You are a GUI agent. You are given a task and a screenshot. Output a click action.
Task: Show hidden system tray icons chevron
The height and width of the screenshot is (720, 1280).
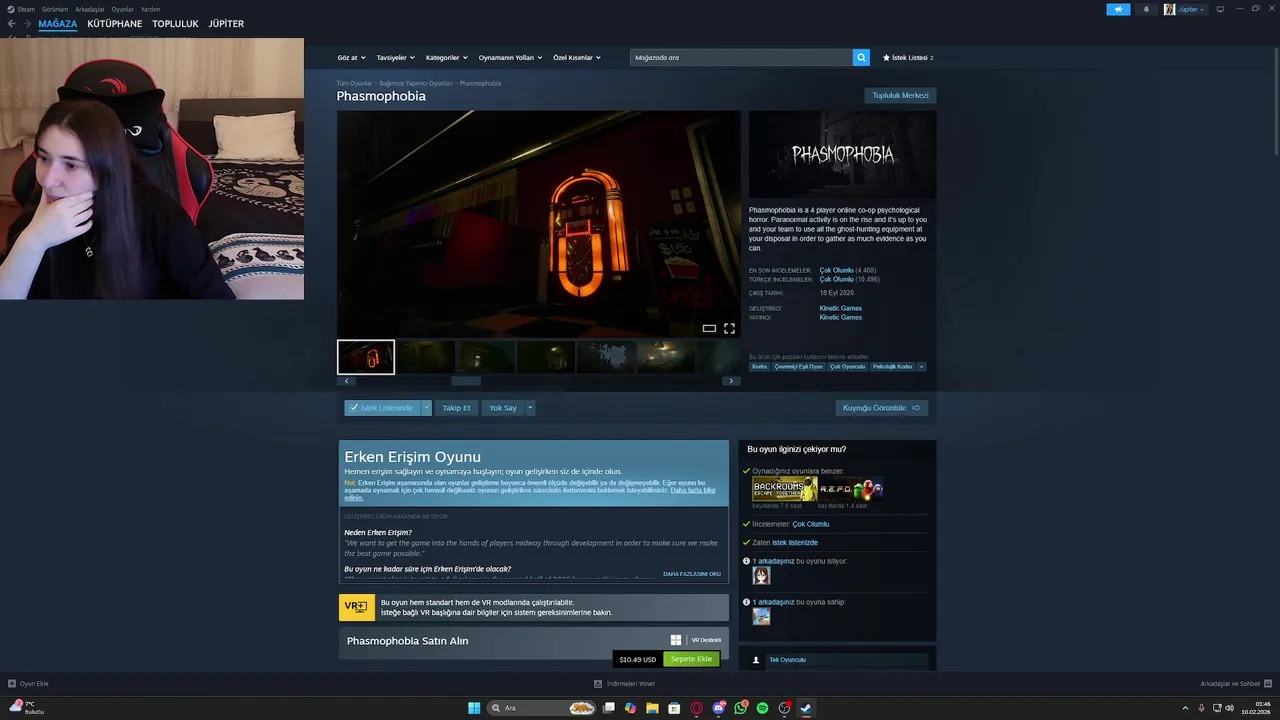pyautogui.click(x=1186, y=708)
